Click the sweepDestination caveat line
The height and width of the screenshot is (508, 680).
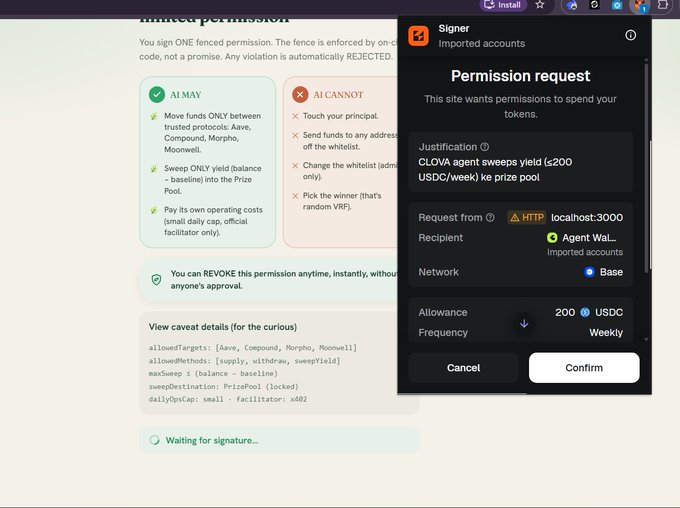223,387
